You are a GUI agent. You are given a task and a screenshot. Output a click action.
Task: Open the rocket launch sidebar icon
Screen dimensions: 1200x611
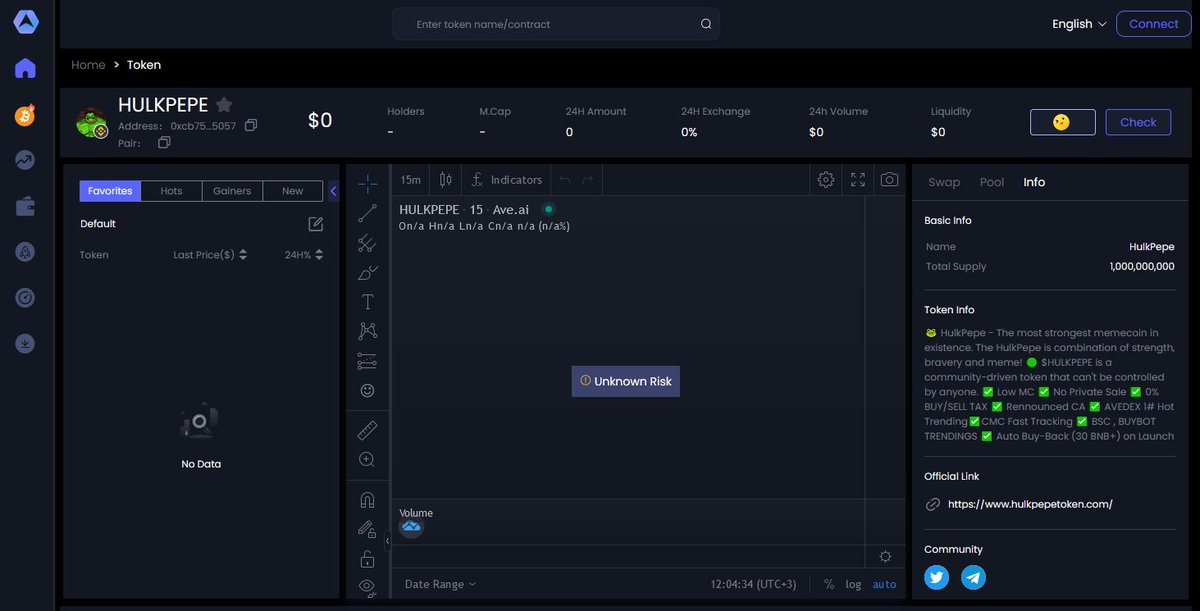click(x=25, y=252)
